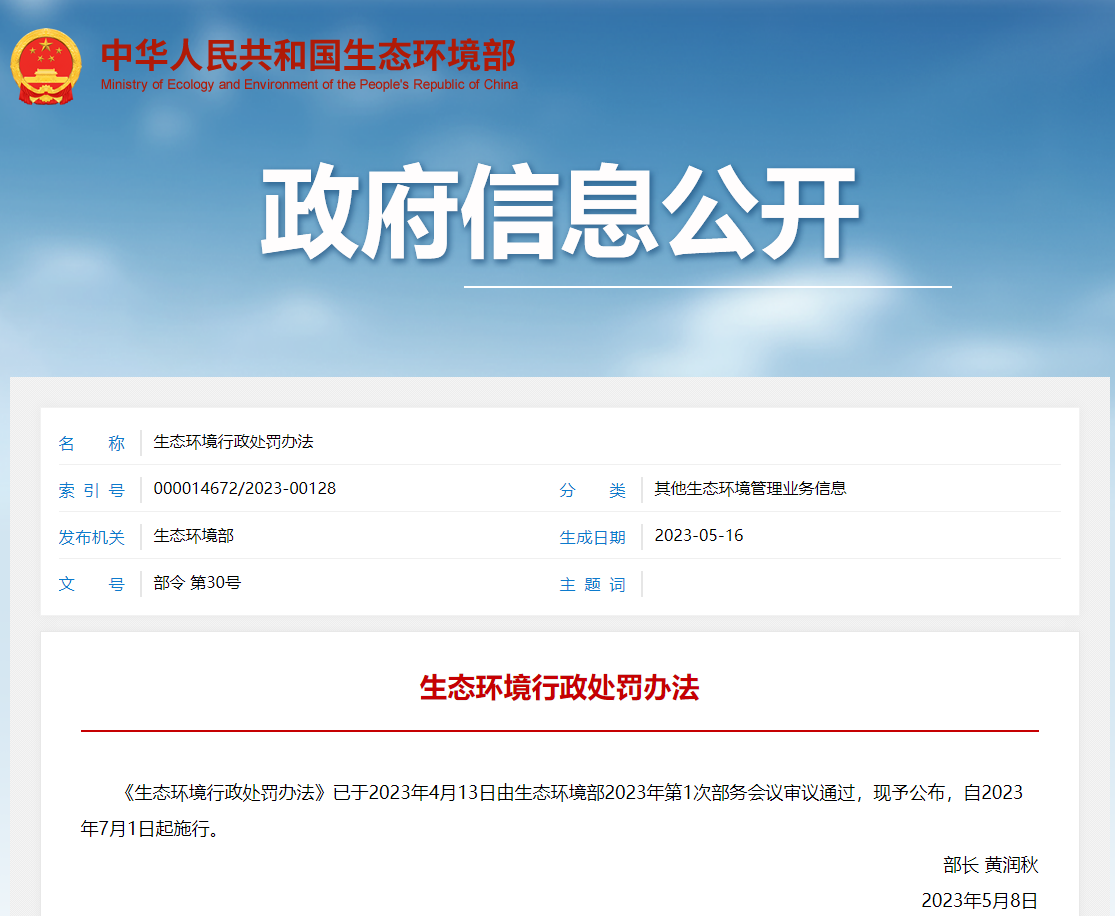This screenshot has width=1115, height=916.
Task: Select the 文号 label
Action: pos(92,584)
